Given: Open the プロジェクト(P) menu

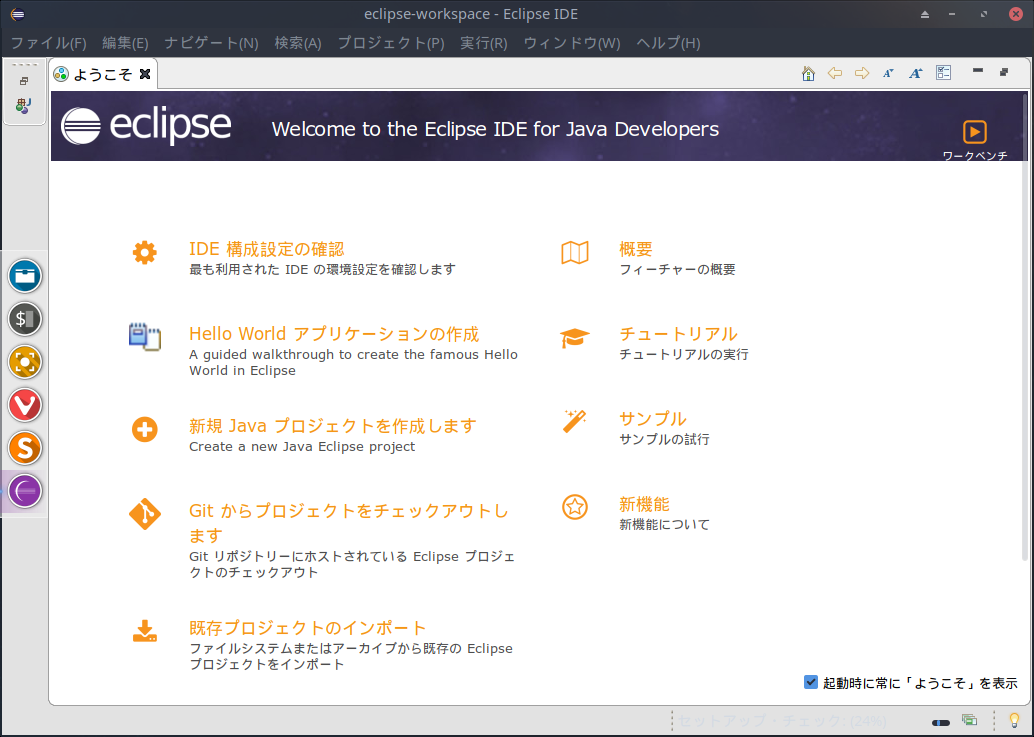Looking at the screenshot, I should tap(391, 43).
